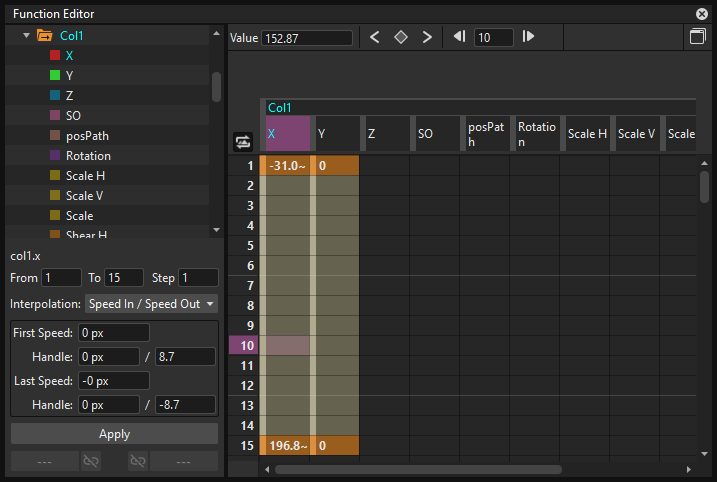Toggle spreadsheet/curve view icon
This screenshot has height=482, width=717.
coord(697,36)
